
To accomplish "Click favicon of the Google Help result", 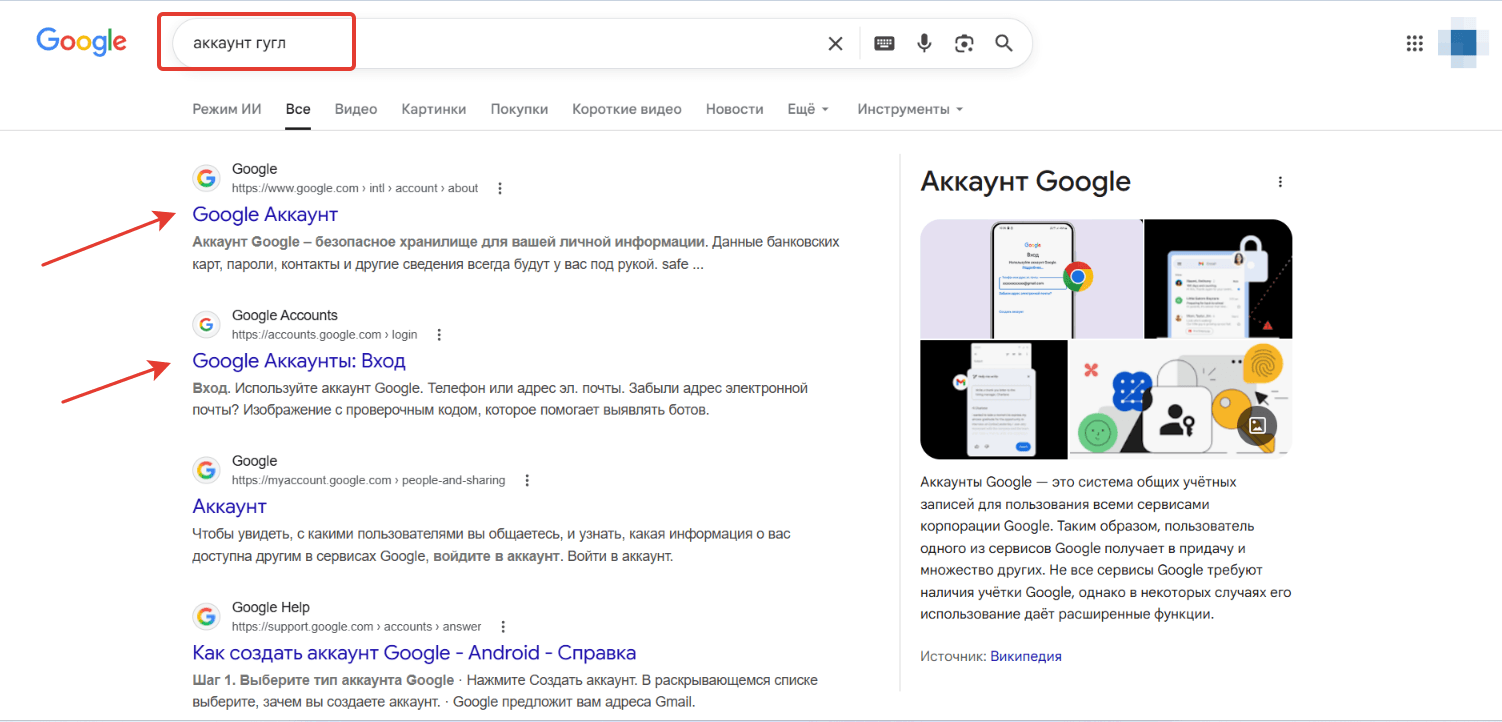I will coord(207,616).
